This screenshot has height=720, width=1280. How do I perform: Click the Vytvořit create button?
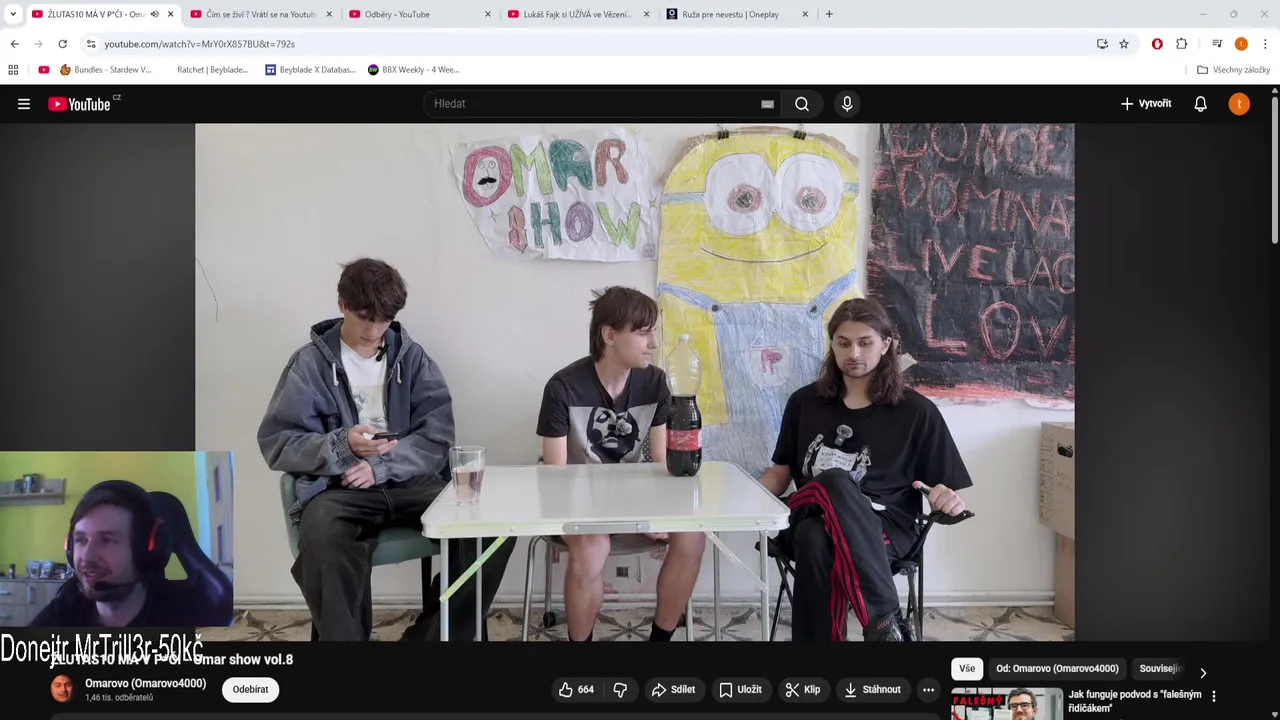(1146, 104)
